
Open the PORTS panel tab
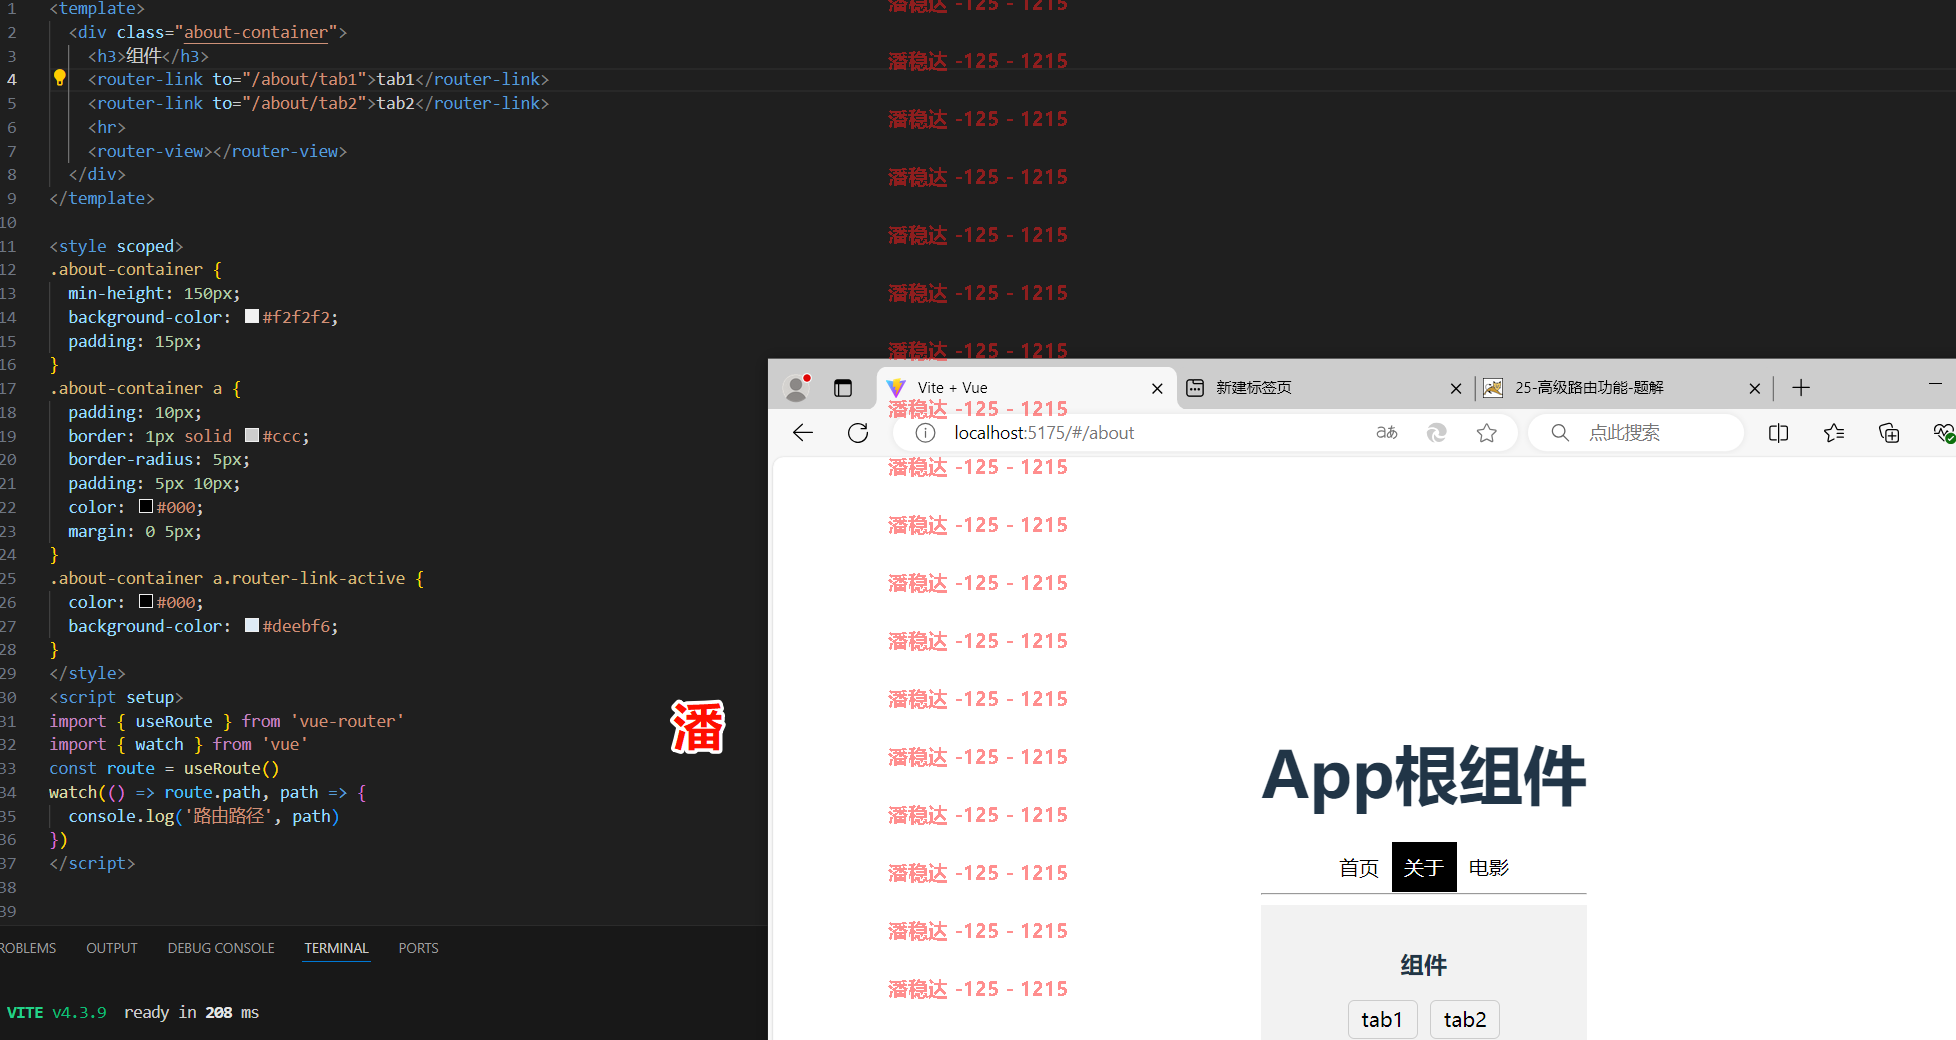coord(418,948)
